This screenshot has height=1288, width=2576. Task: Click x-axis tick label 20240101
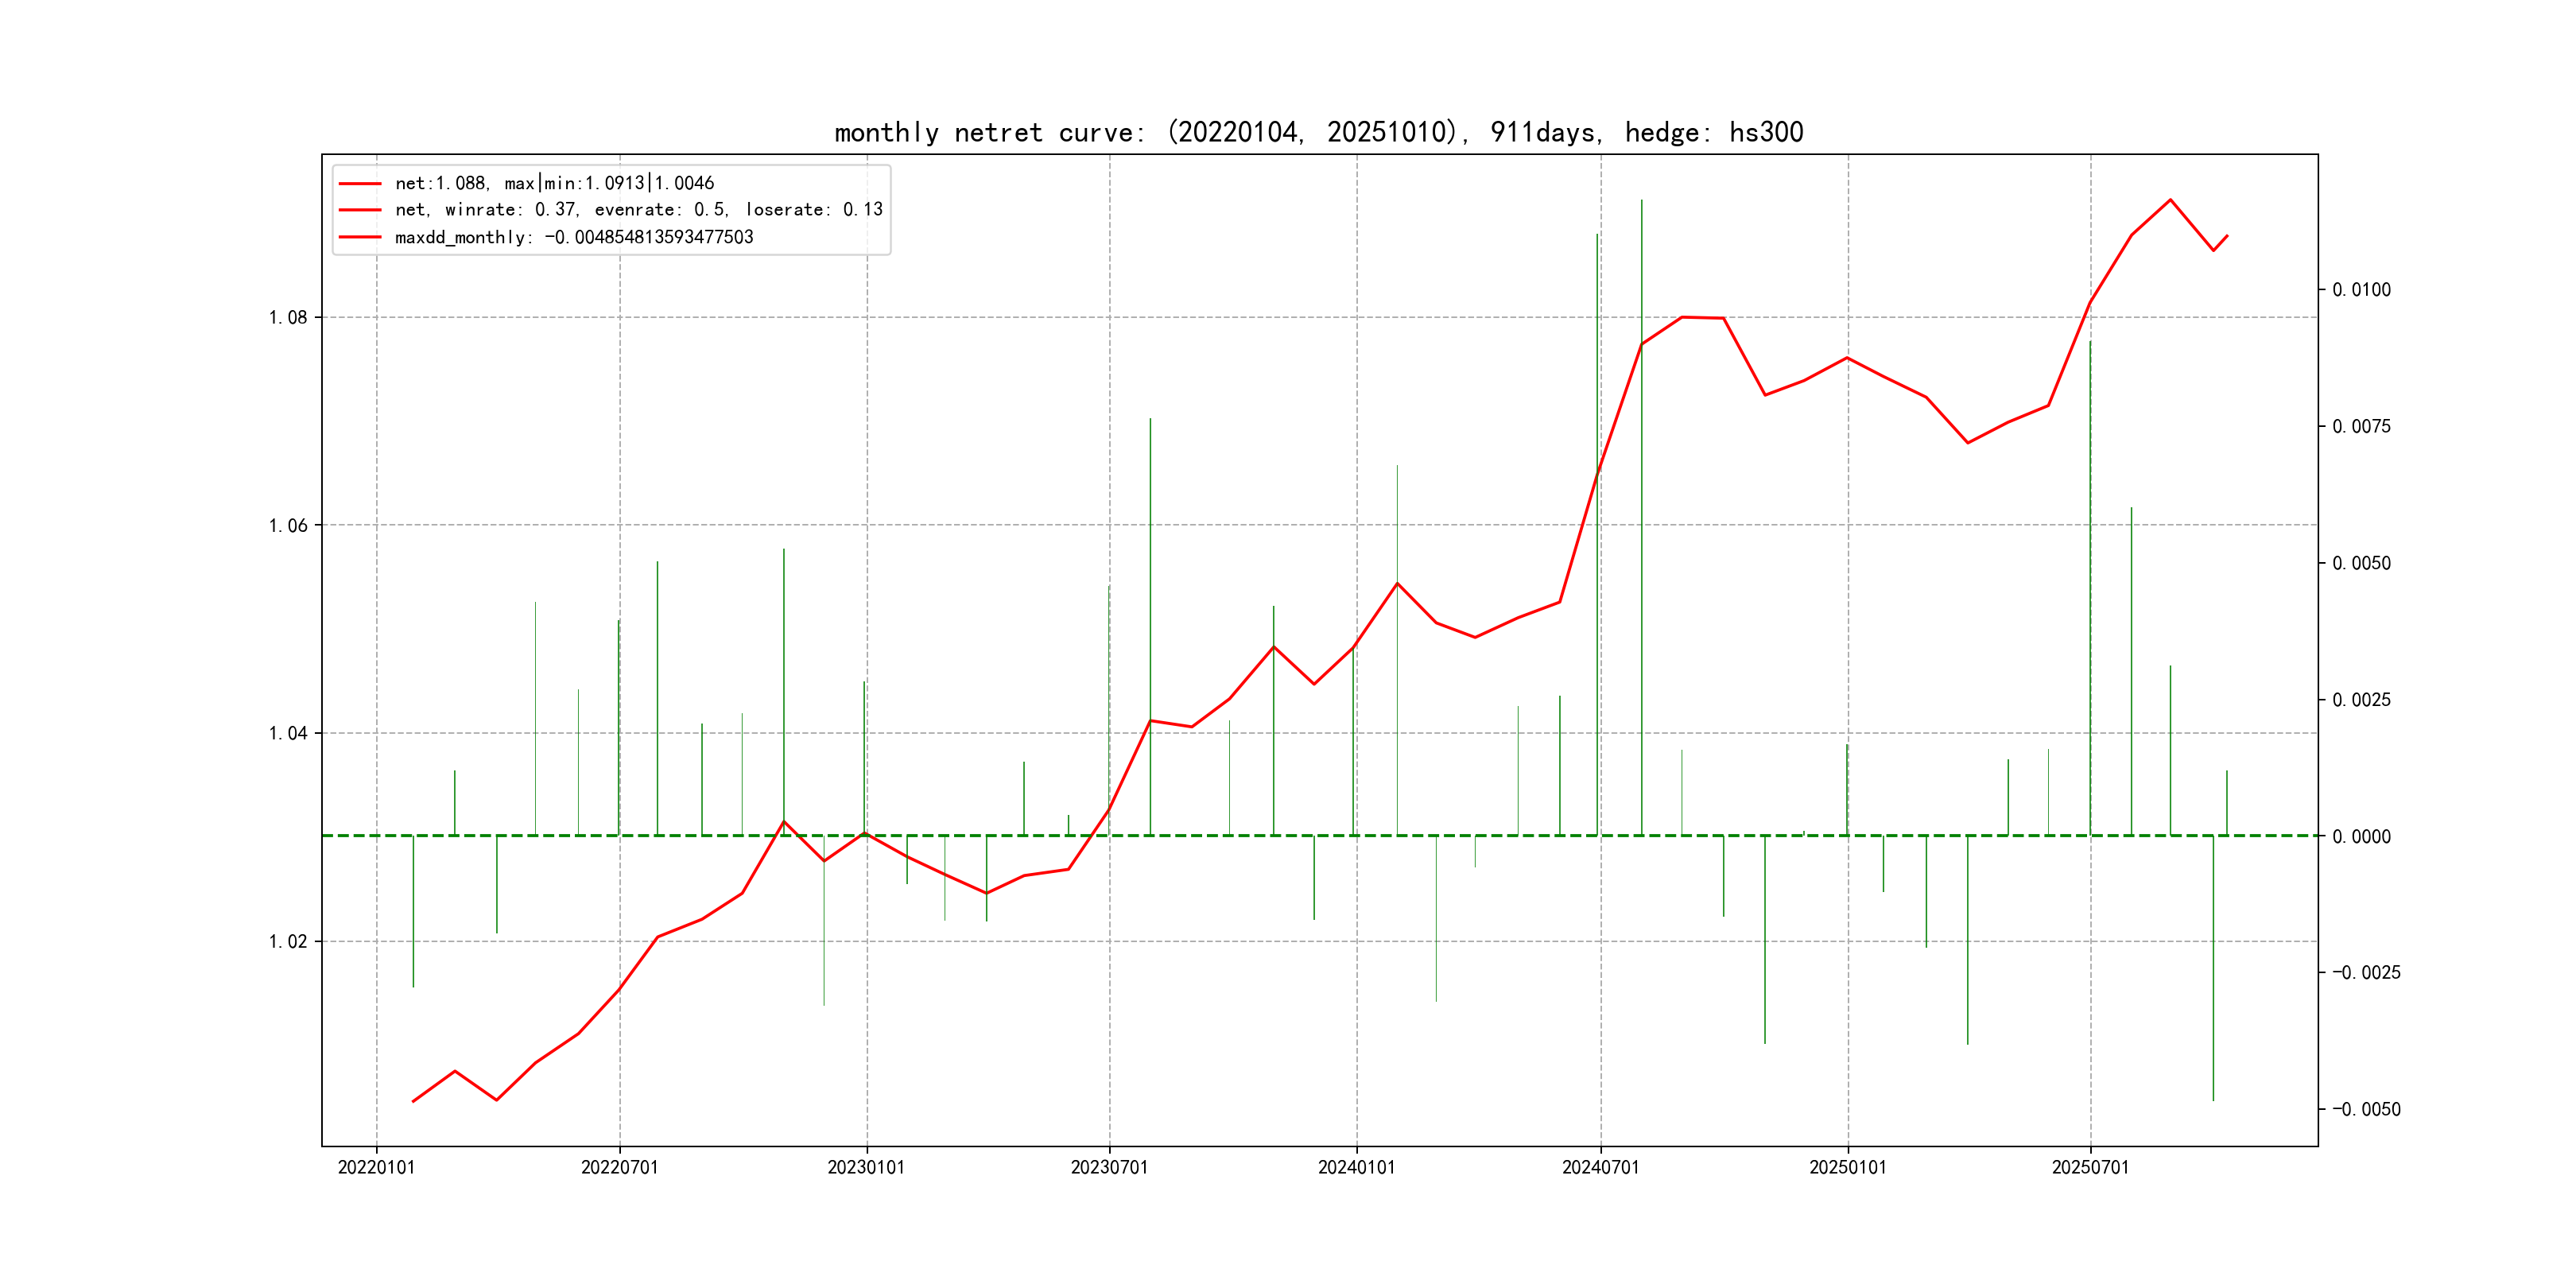click(x=1356, y=1167)
